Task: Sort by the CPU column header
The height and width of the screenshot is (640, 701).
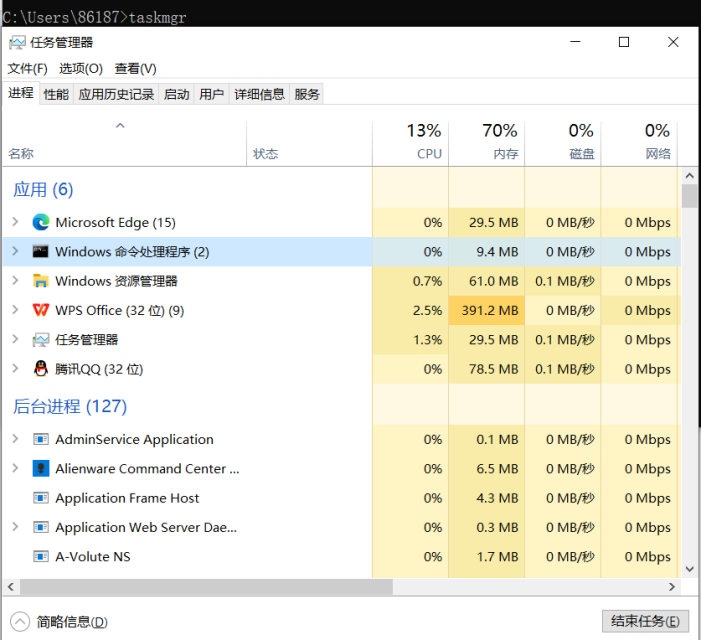Action: click(x=410, y=143)
